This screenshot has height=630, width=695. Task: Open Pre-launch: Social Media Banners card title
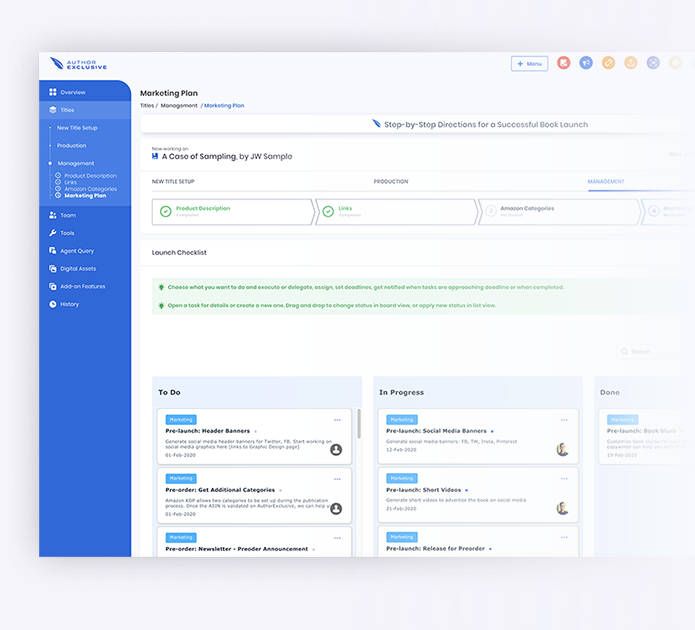[436, 431]
